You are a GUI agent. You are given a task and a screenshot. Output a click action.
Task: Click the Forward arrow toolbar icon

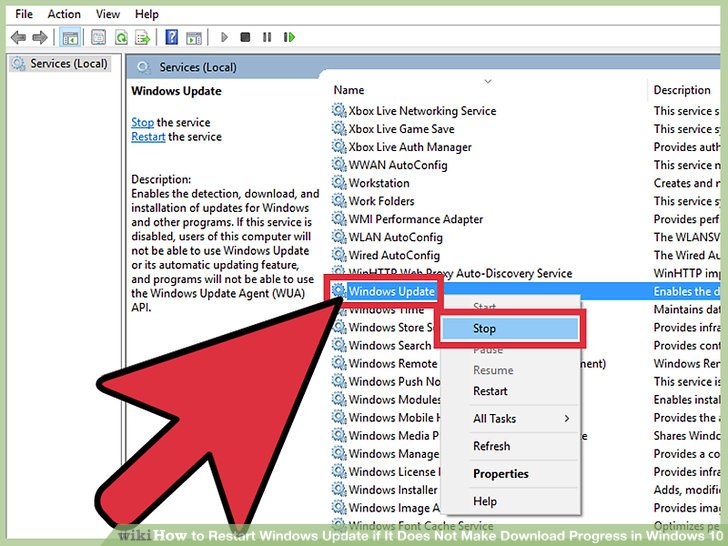click(x=40, y=37)
